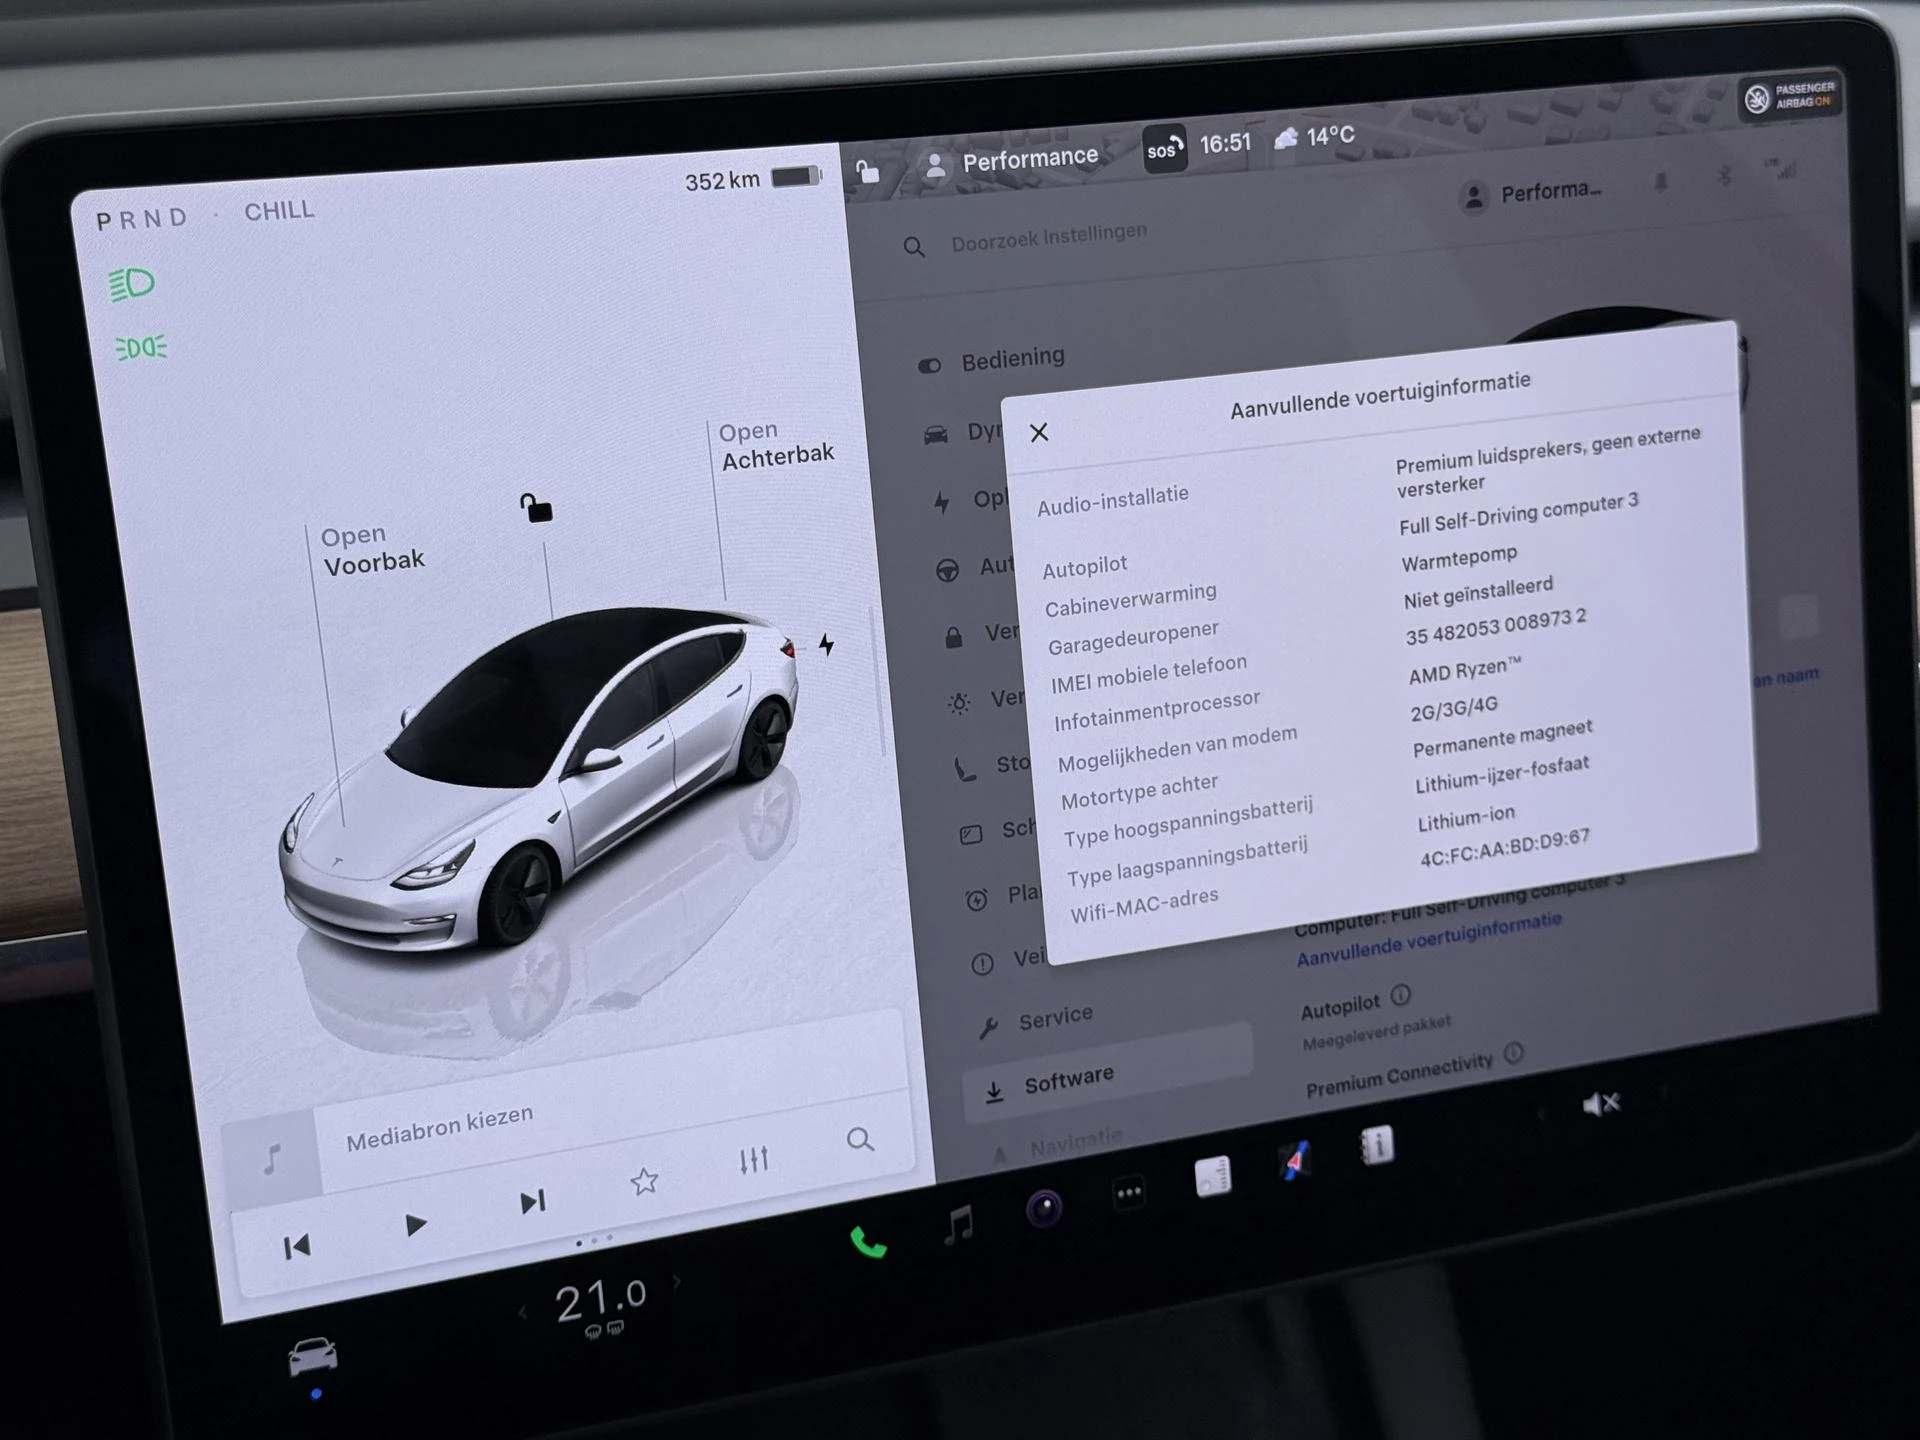Tap the green phone icon
Viewport: 1920px width, 1440px height.
click(x=867, y=1242)
